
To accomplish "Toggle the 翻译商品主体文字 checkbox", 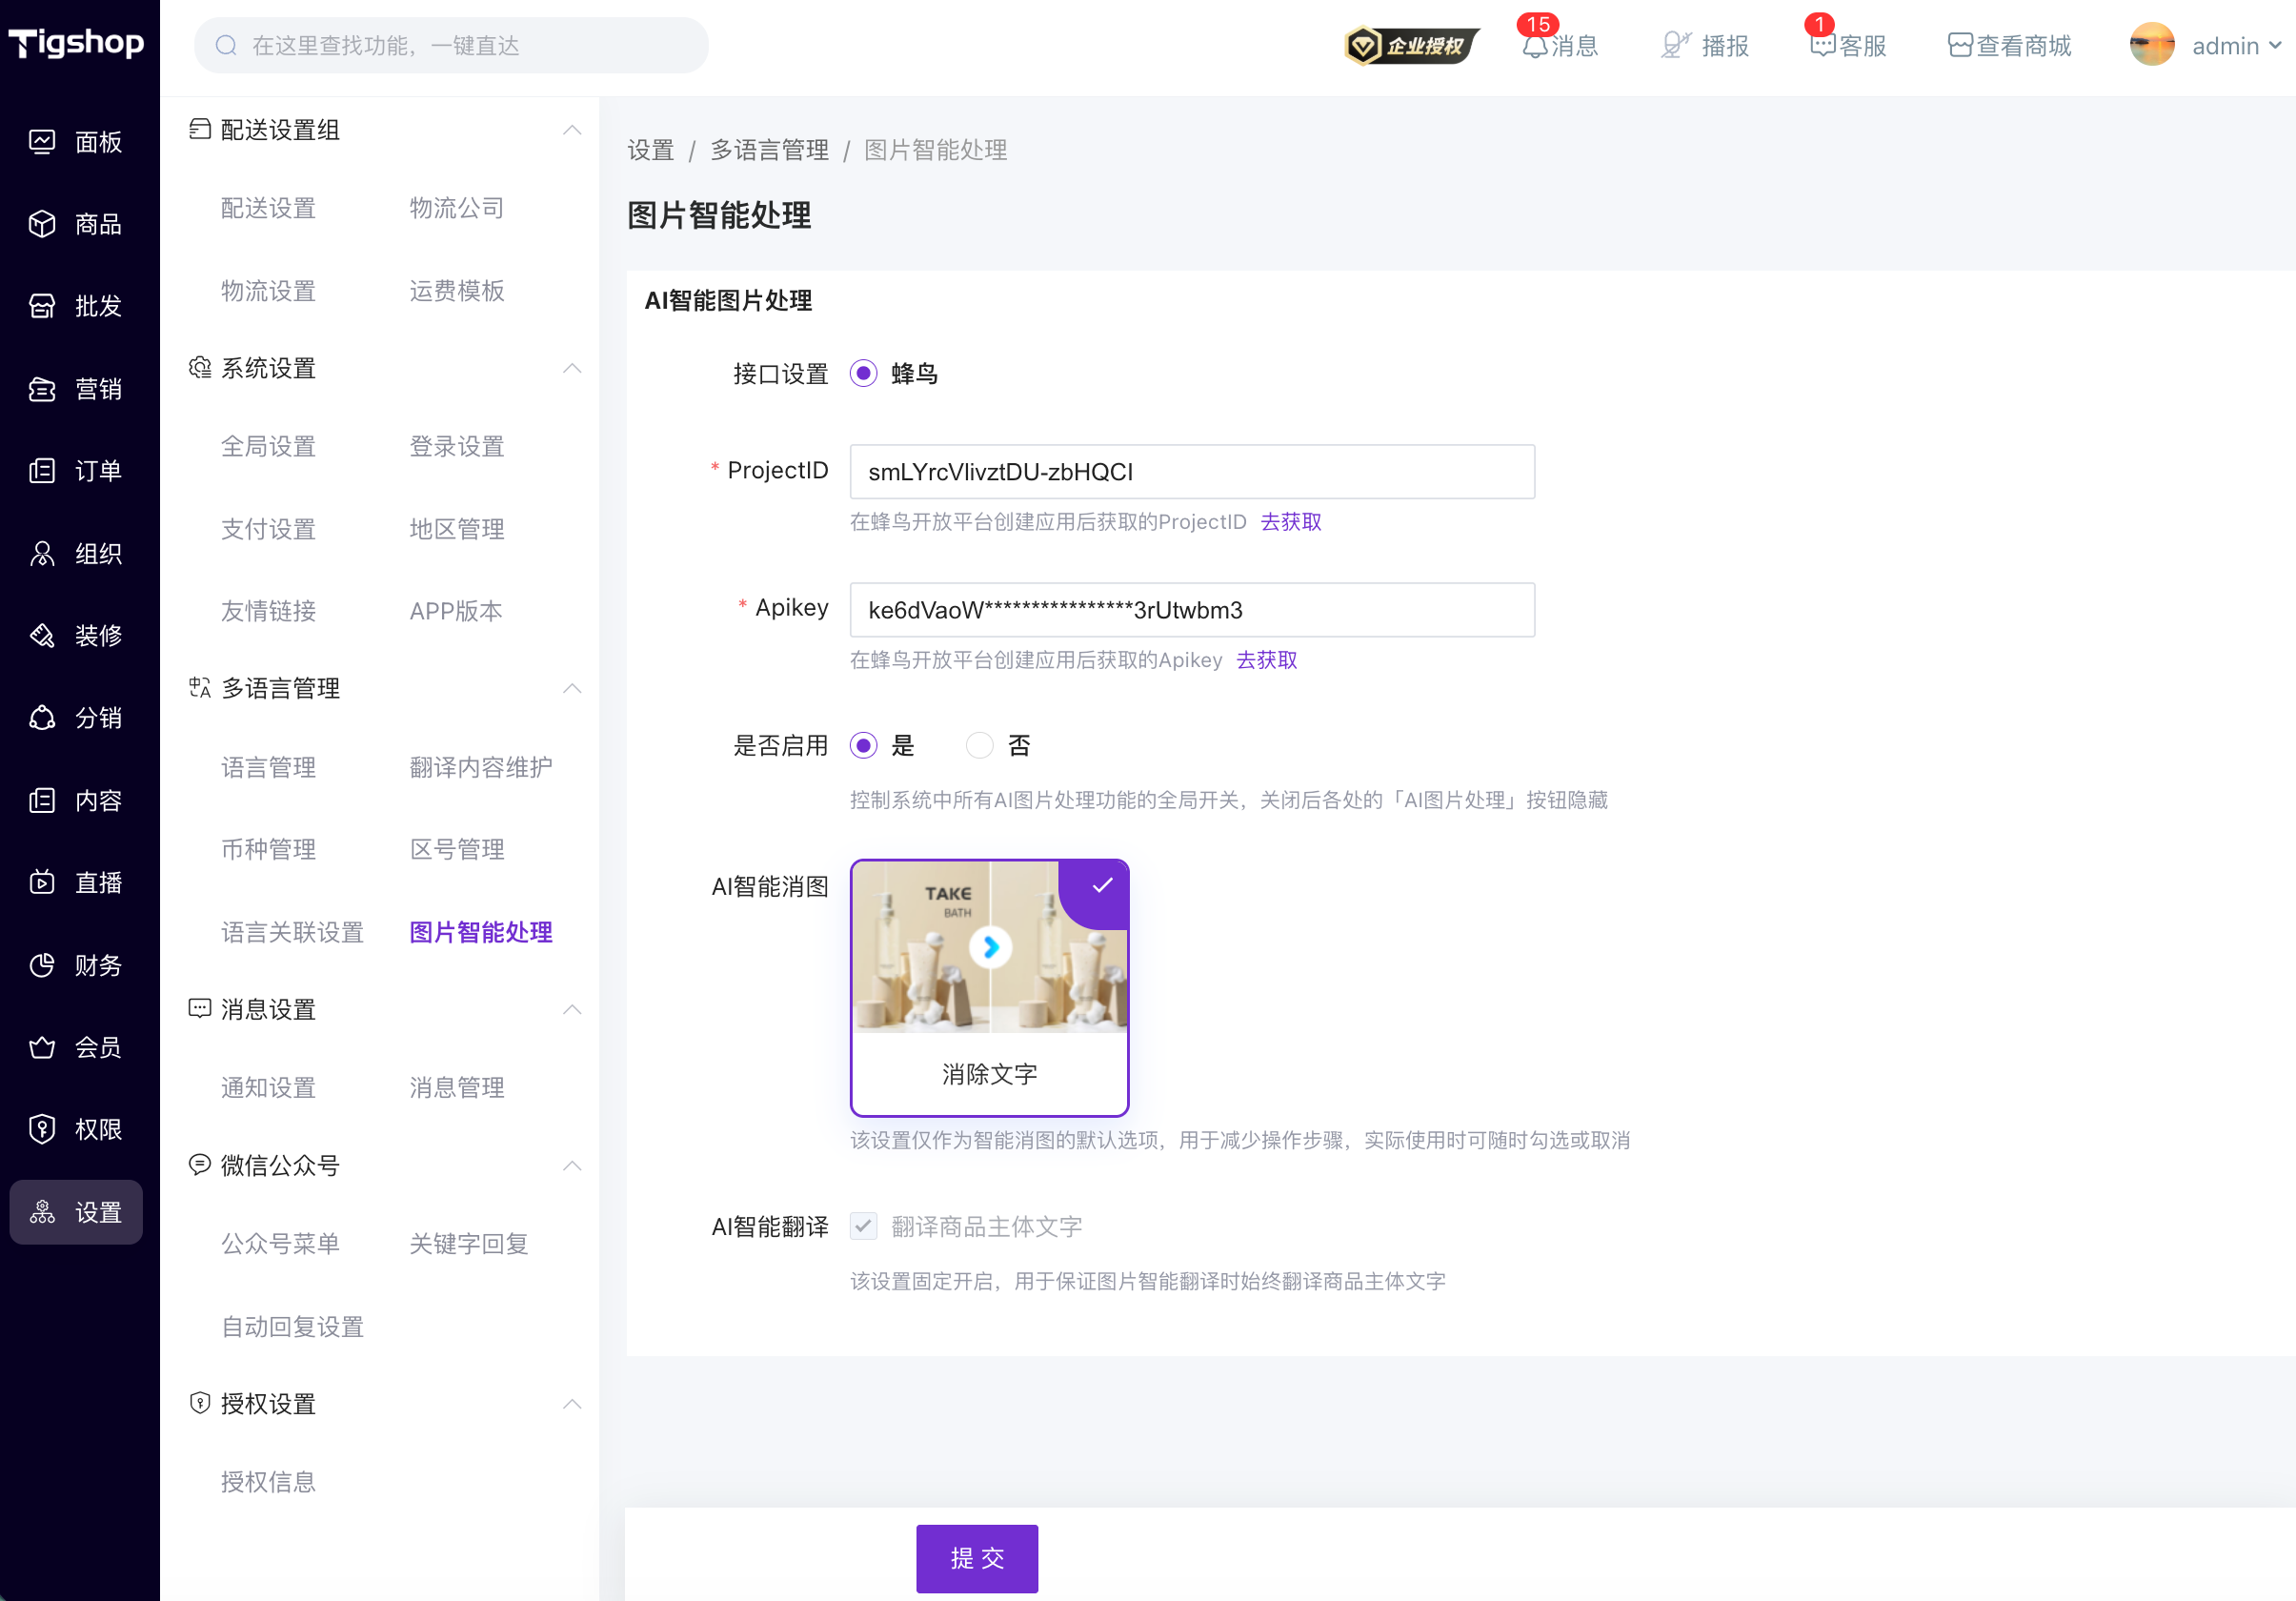I will (x=864, y=1227).
